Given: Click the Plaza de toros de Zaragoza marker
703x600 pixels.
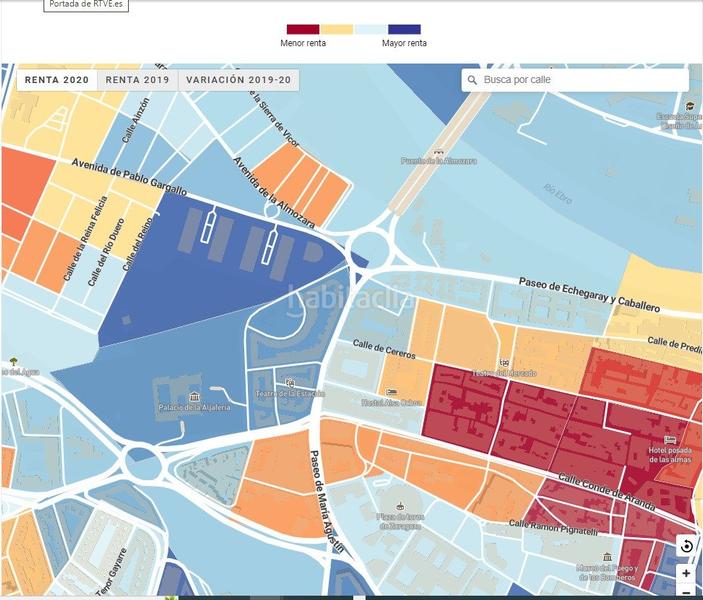Looking at the screenshot, I should pyautogui.click(x=401, y=505).
